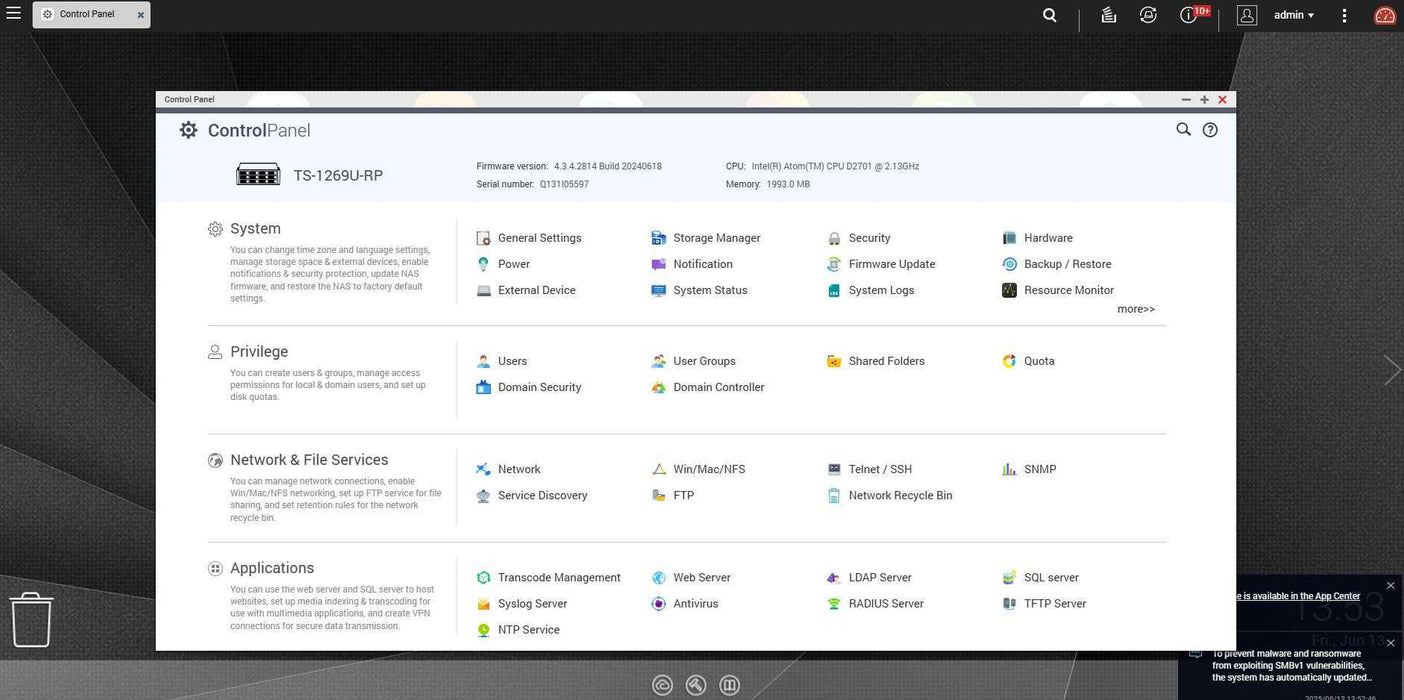Open LDAP Server settings

(x=869, y=577)
